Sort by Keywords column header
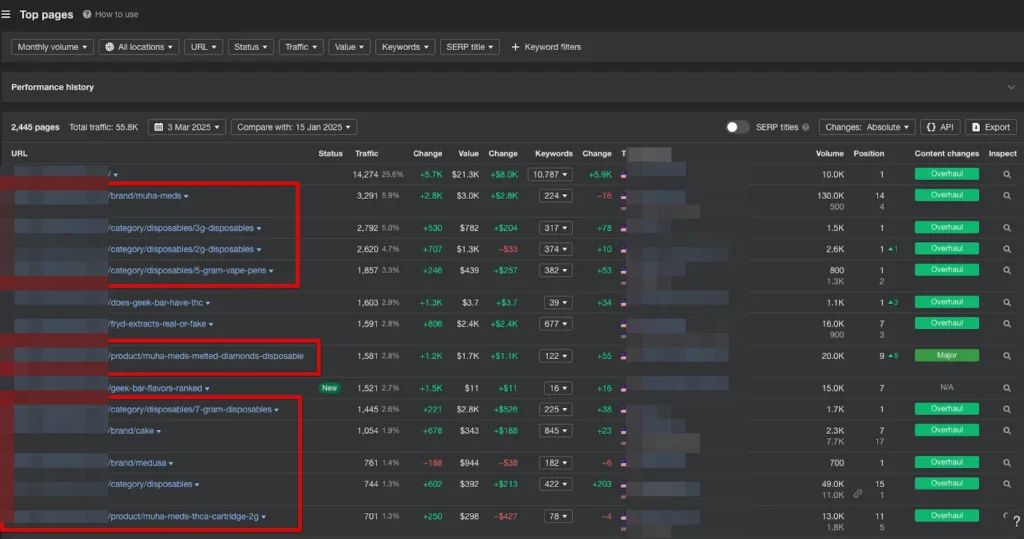The width and height of the screenshot is (1024, 539). (x=554, y=154)
